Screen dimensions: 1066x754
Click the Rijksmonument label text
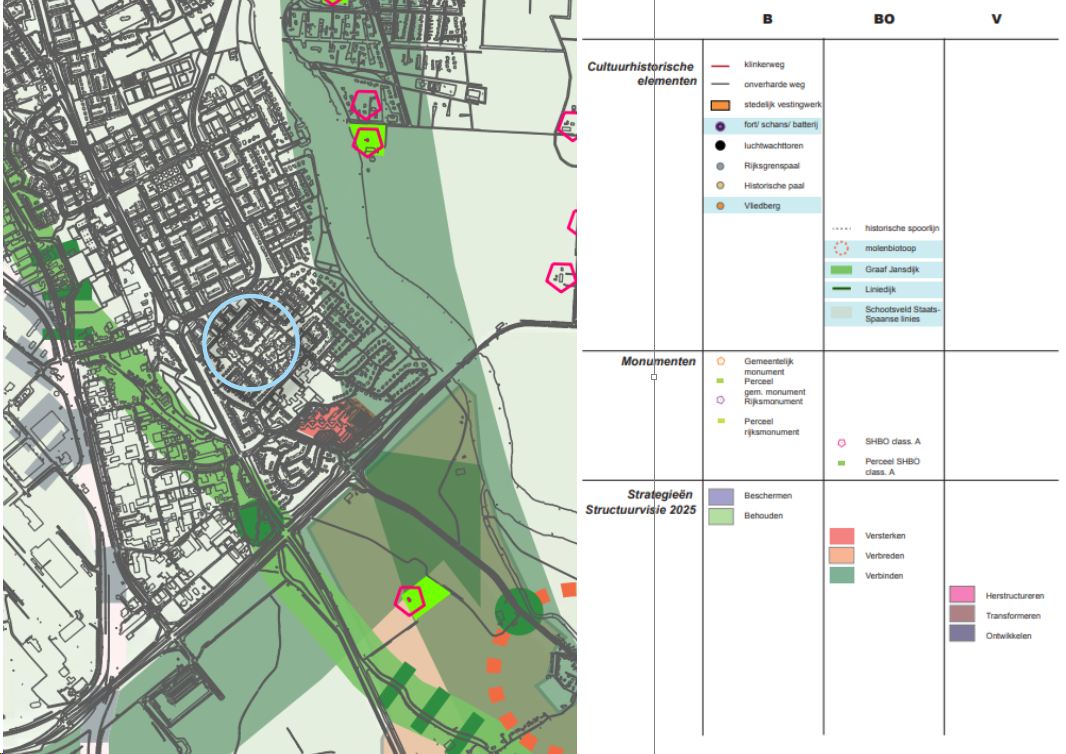pos(774,402)
